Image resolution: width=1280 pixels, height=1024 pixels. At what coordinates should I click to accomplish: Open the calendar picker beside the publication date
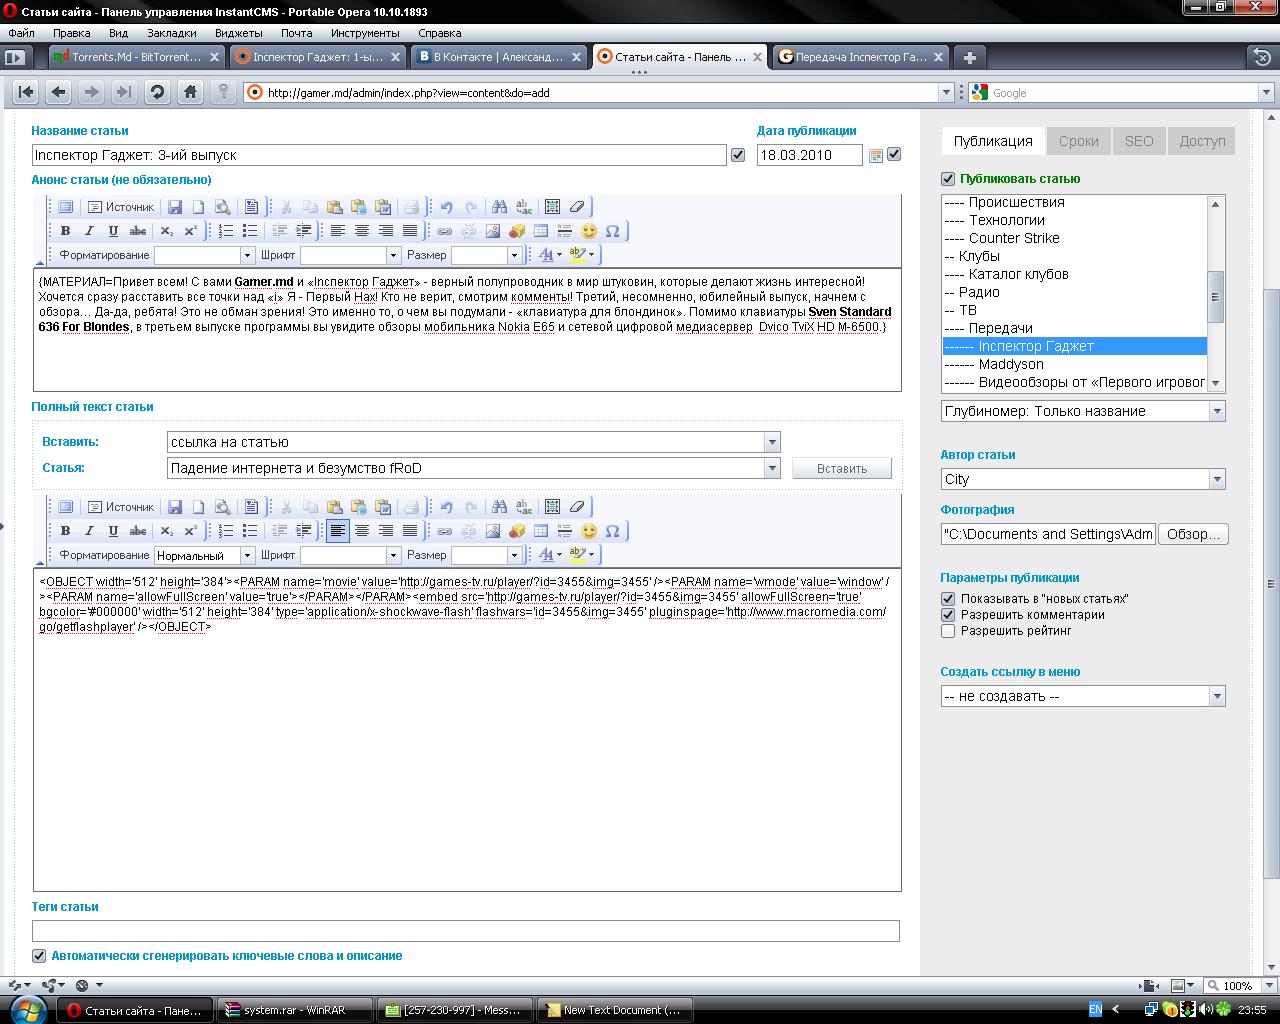pyautogui.click(x=876, y=155)
